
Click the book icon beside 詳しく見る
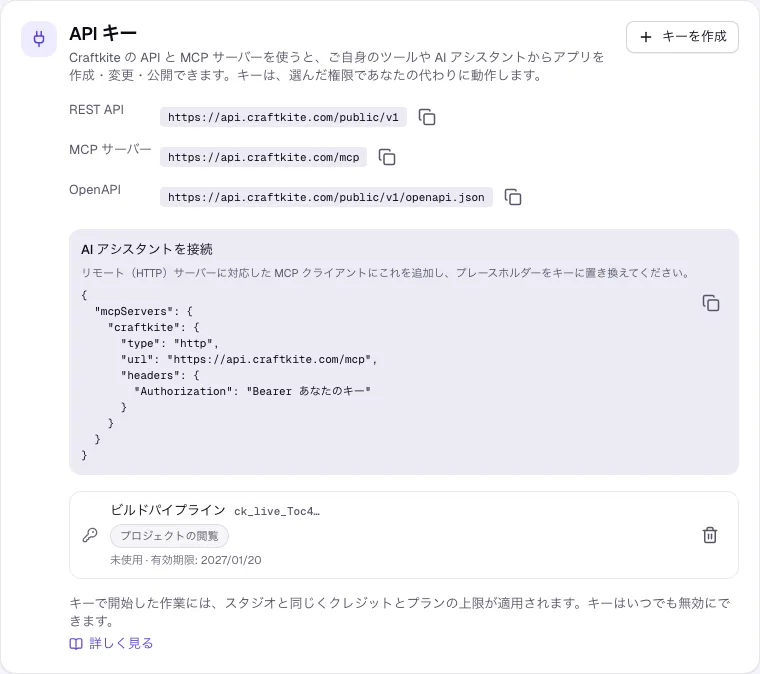tap(76, 643)
